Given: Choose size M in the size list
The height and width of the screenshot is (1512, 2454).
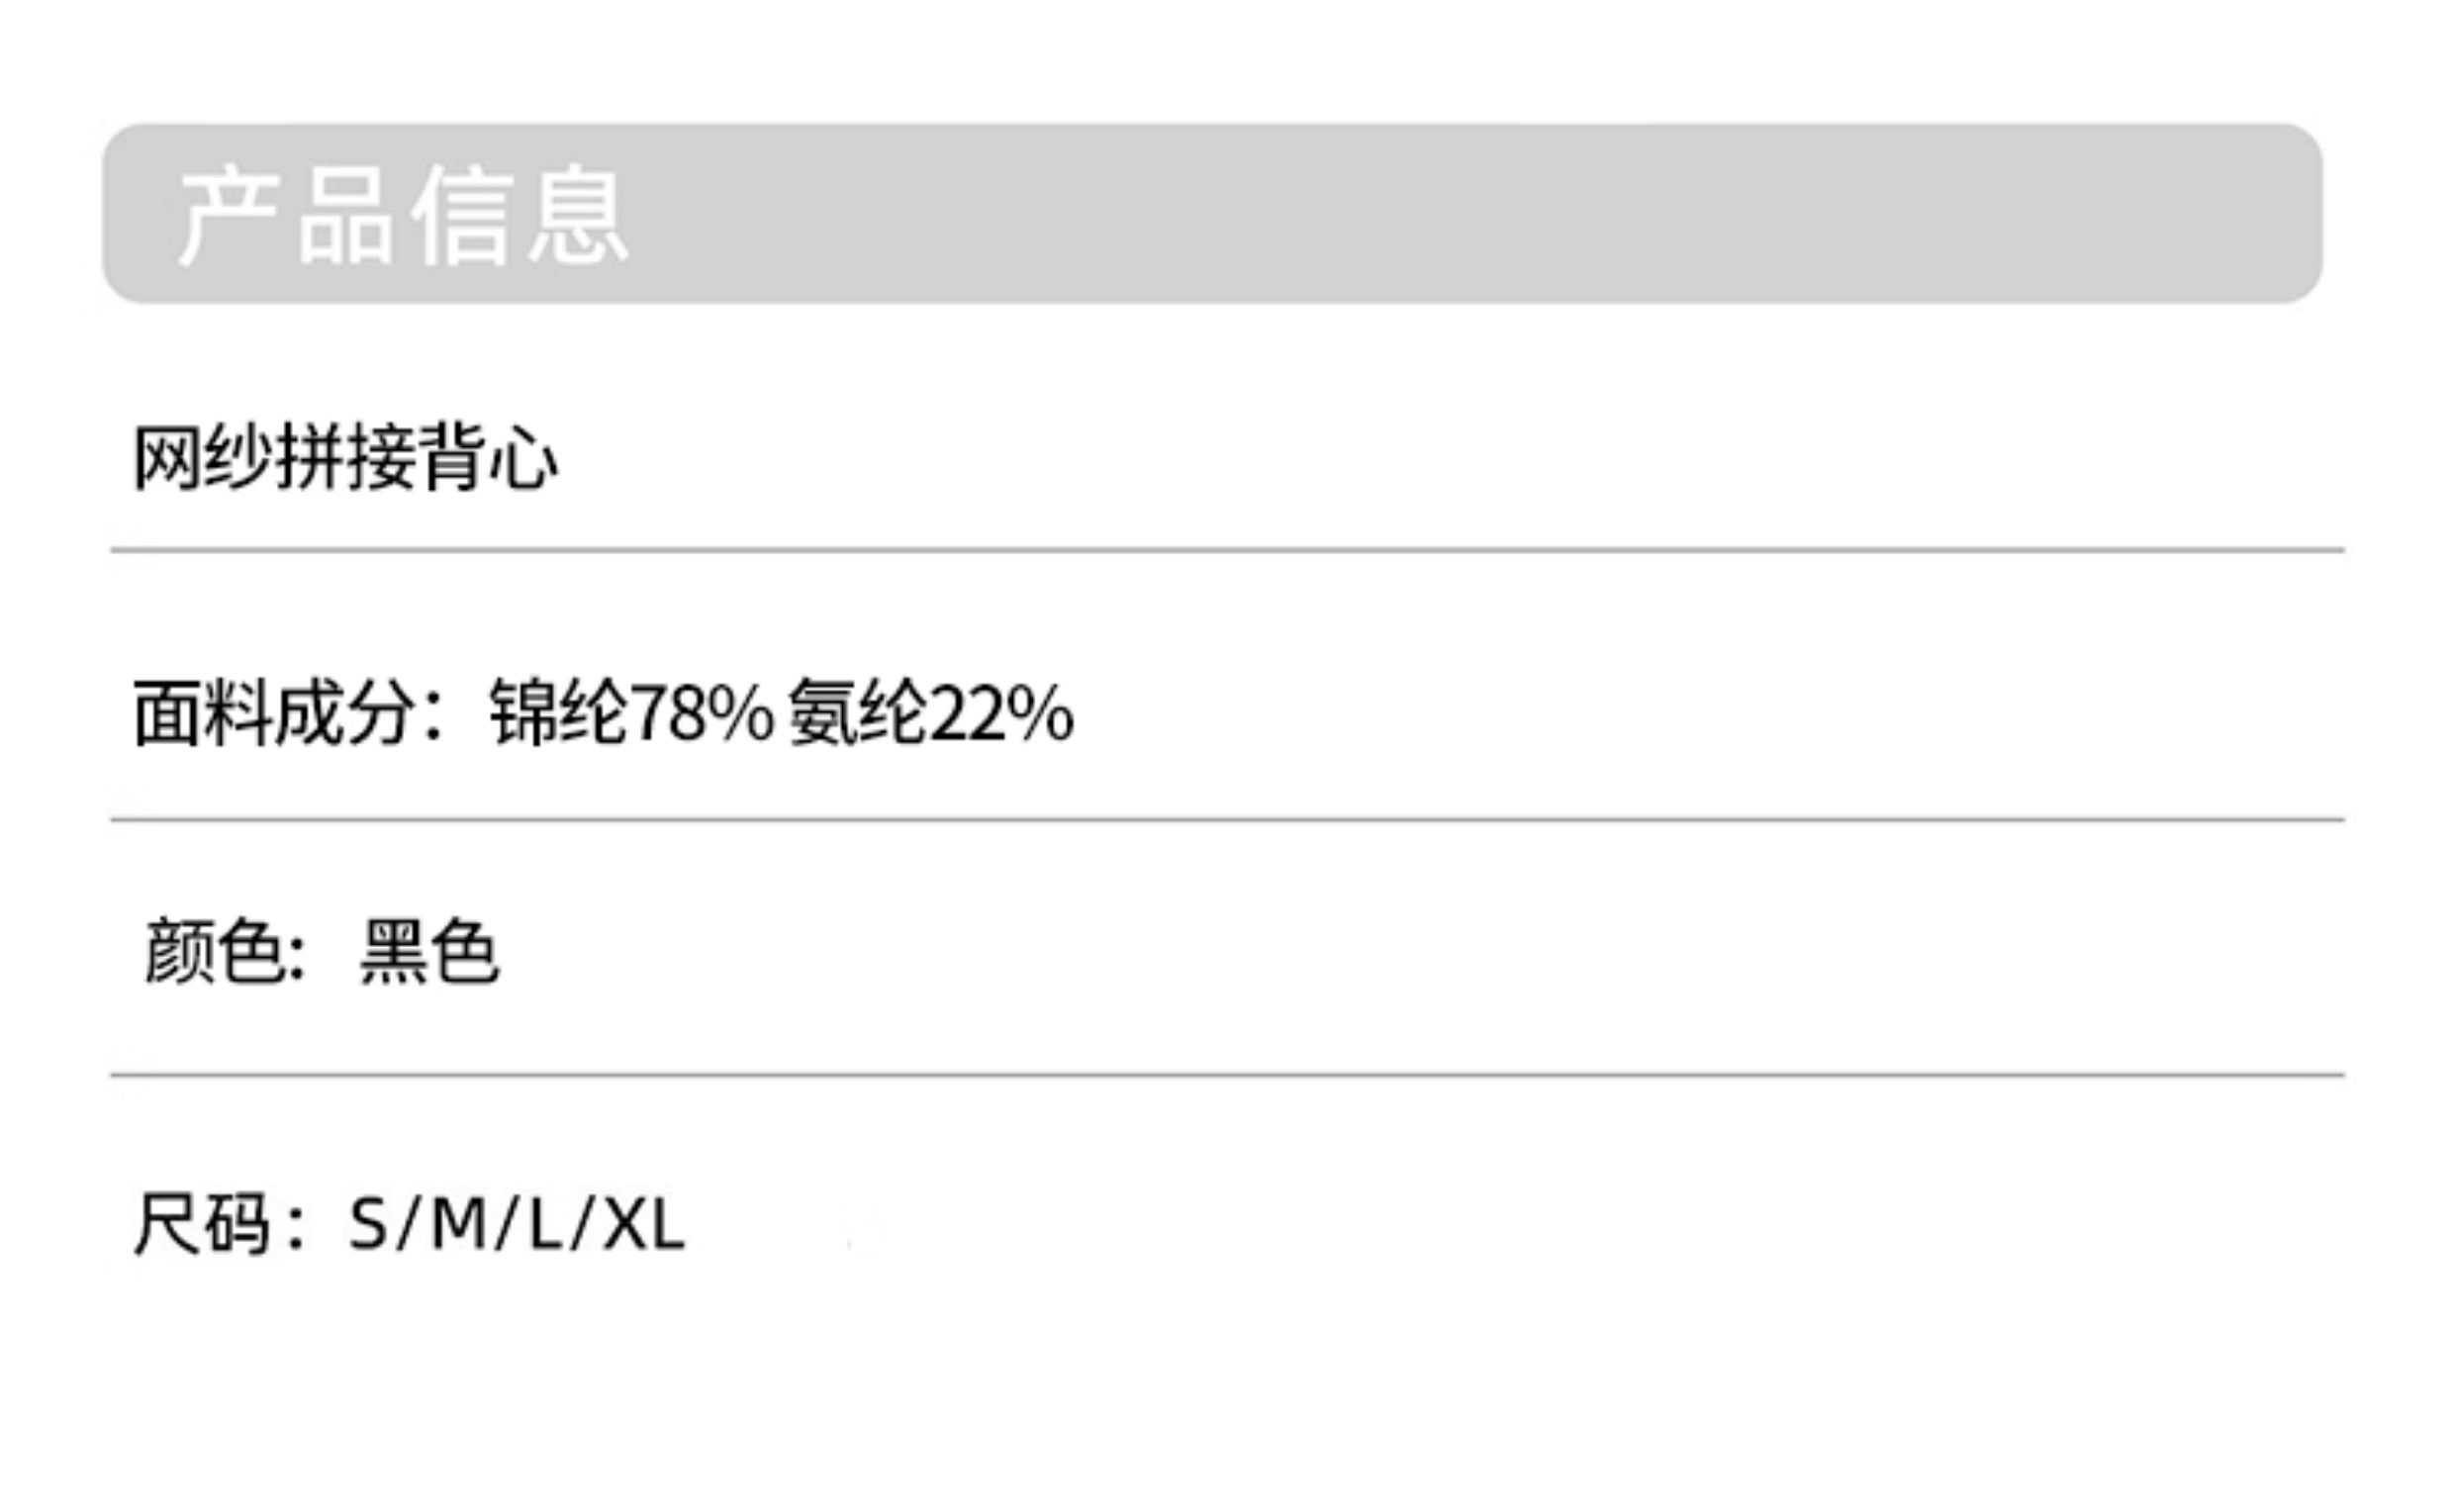Looking at the screenshot, I should (x=459, y=1223).
